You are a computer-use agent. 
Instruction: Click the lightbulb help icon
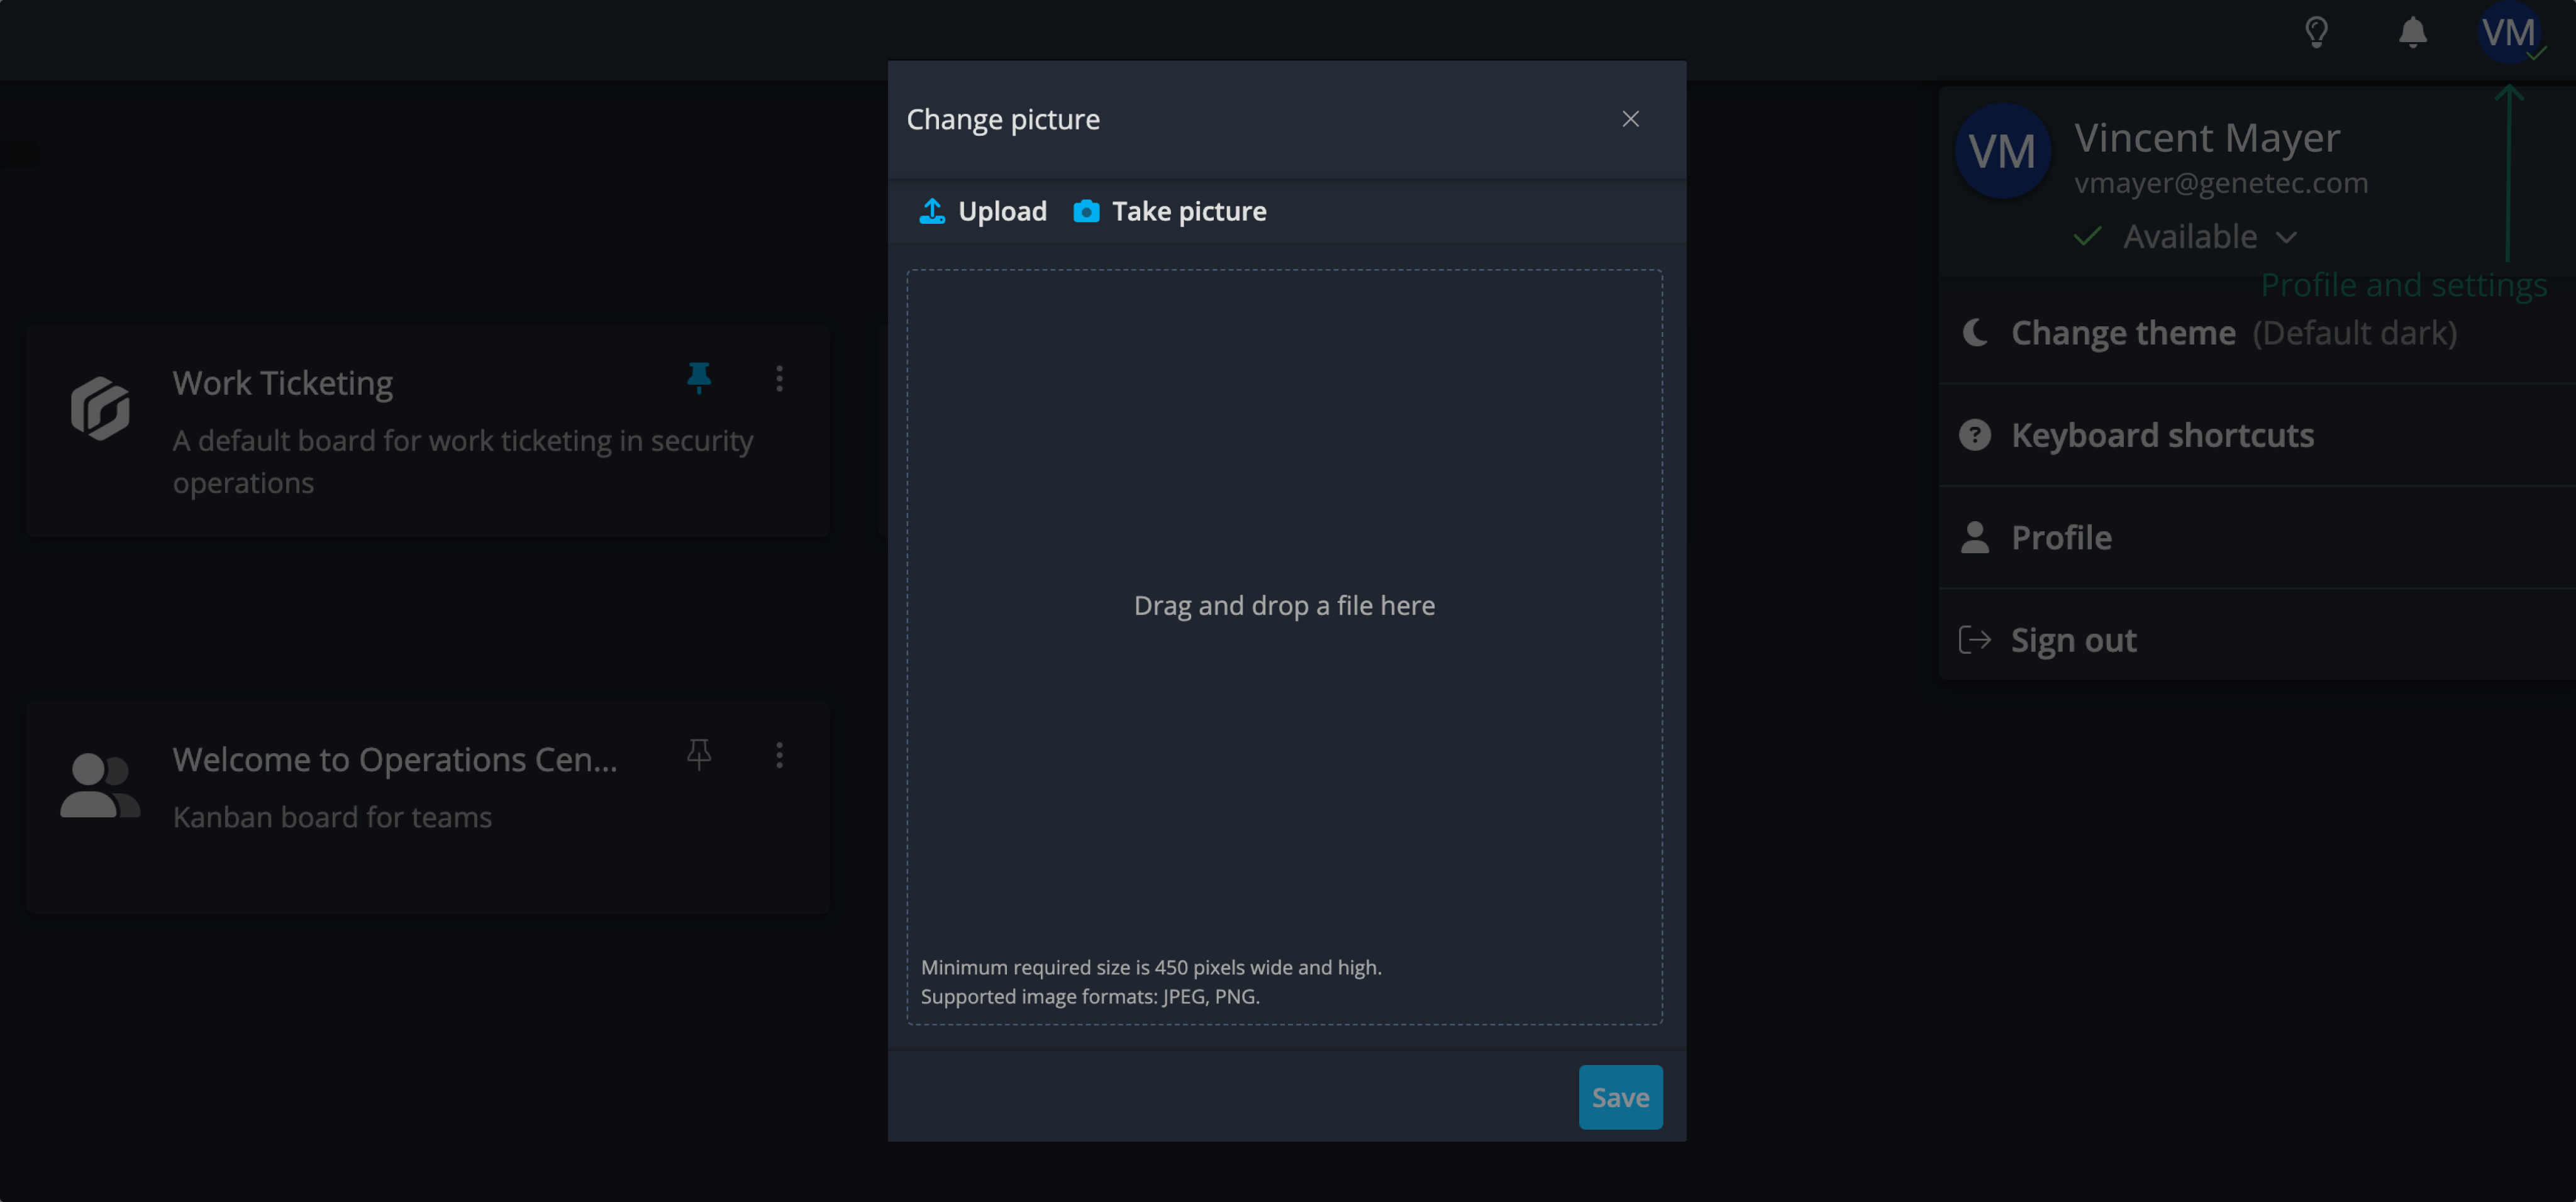(x=2316, y=33)
